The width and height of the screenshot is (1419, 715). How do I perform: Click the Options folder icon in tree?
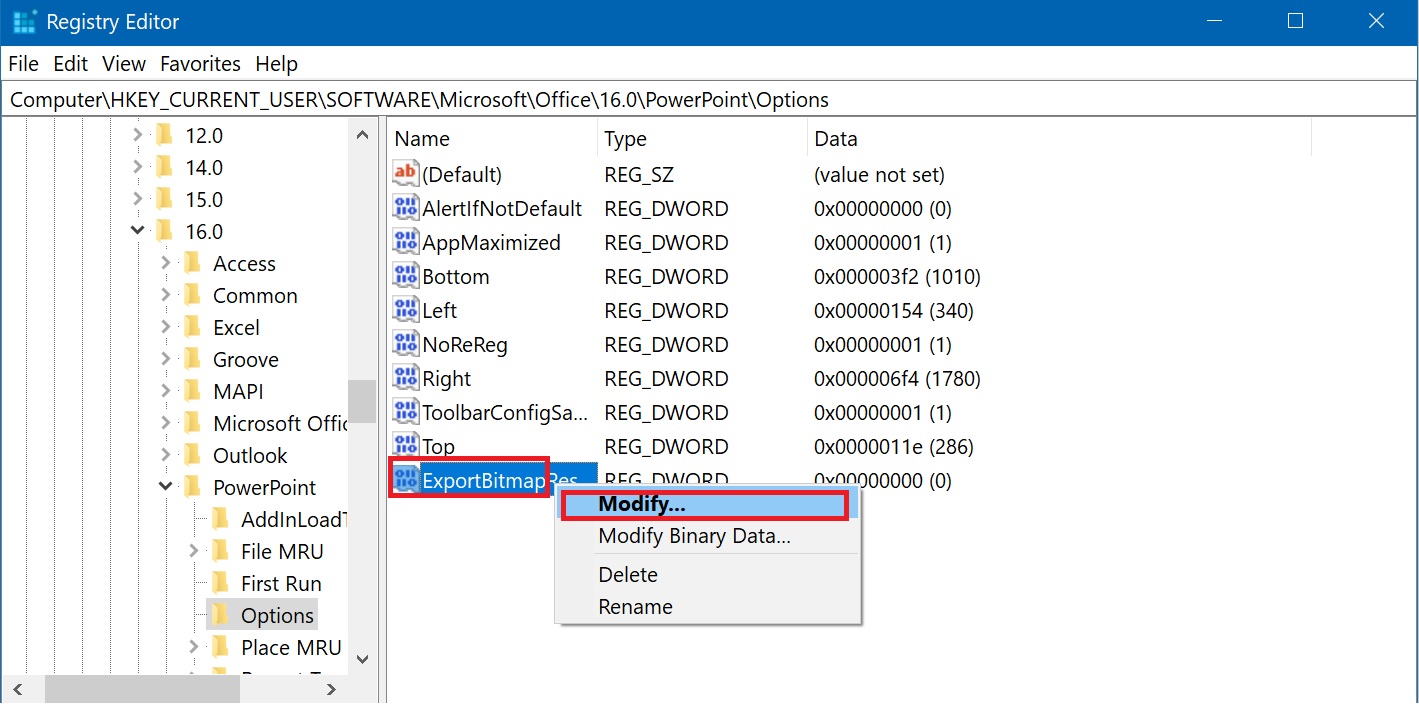click(x=221, y=615)
